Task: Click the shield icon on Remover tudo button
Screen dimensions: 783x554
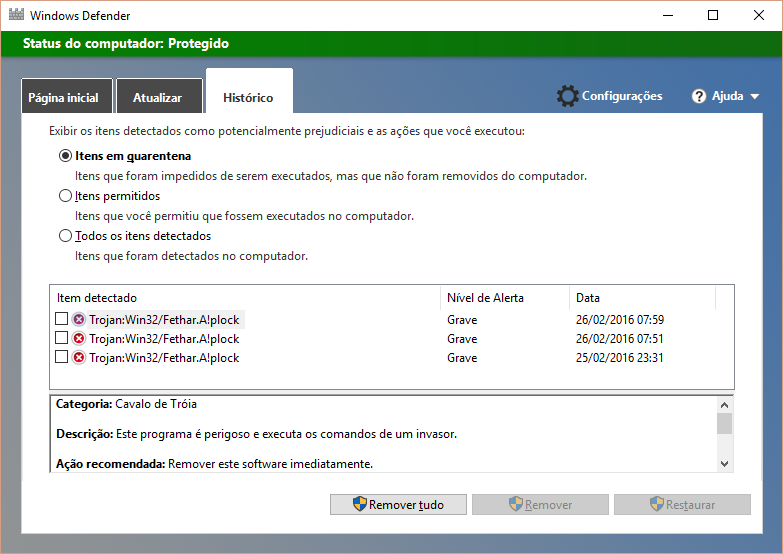Action: coord(359,505)
